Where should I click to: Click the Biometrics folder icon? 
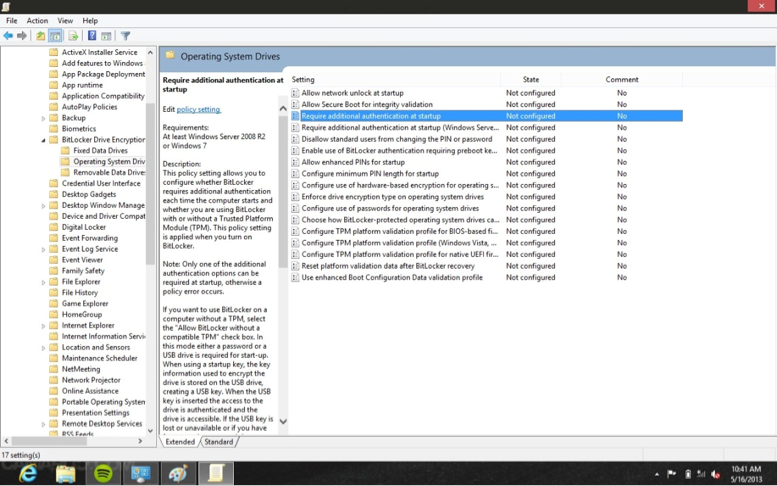point(54,128)
